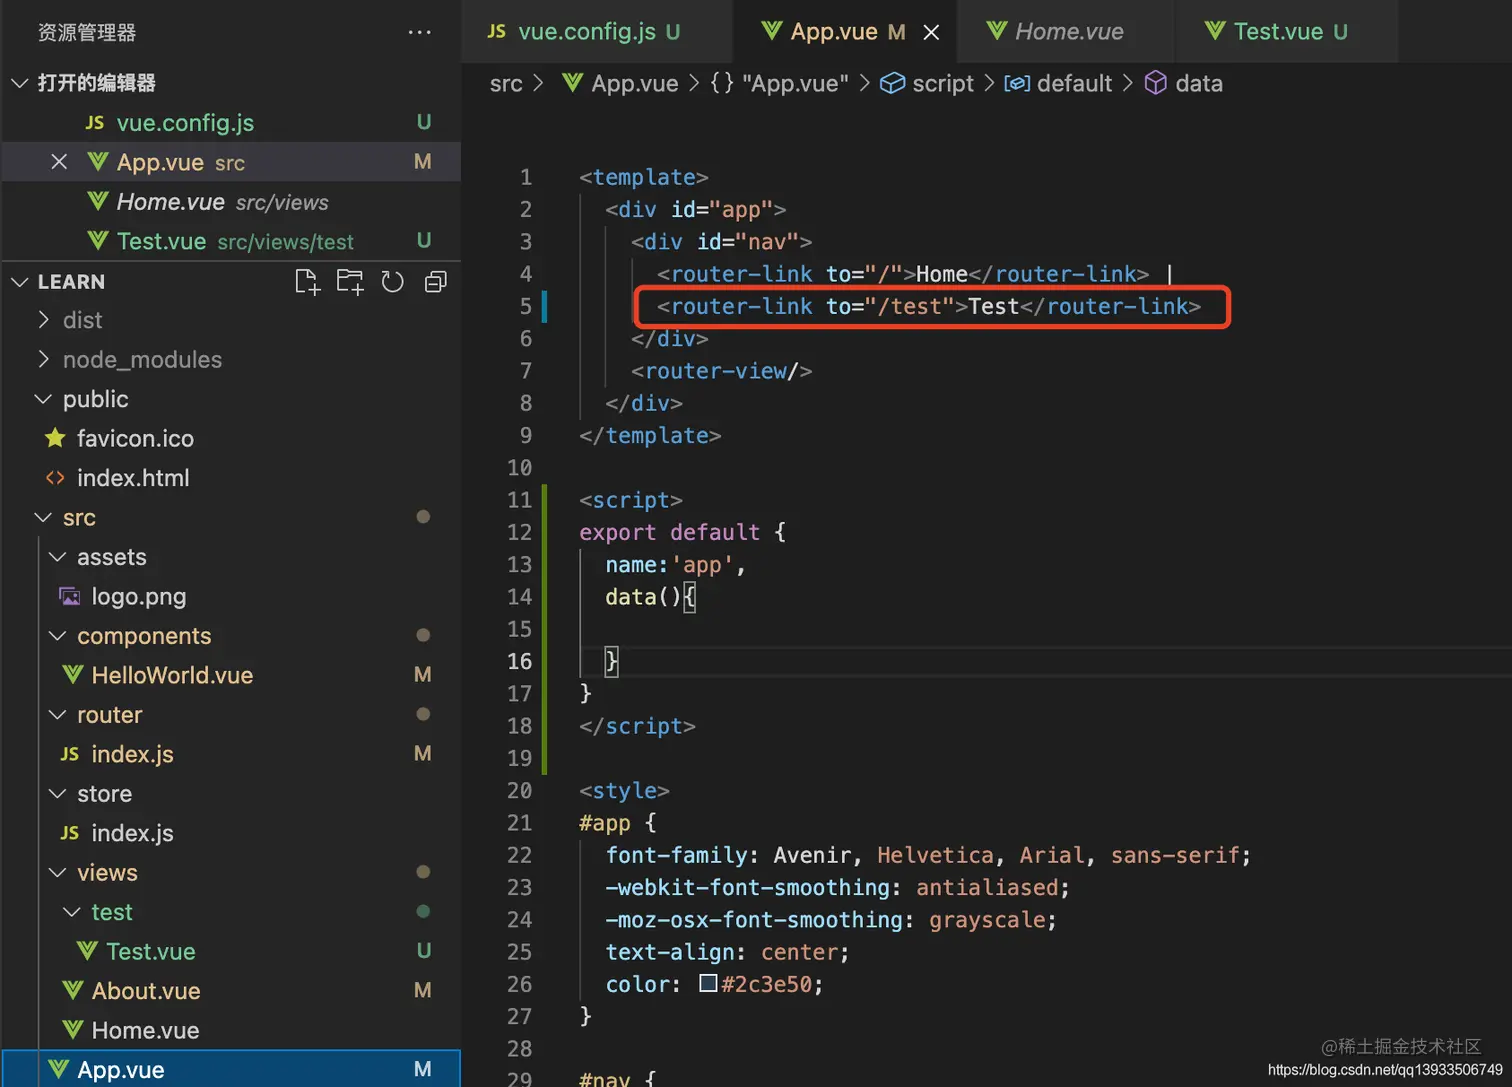1512x1087 pixels.
Task: Click the data breadcrumb segment
Action: click(1184, 84)
